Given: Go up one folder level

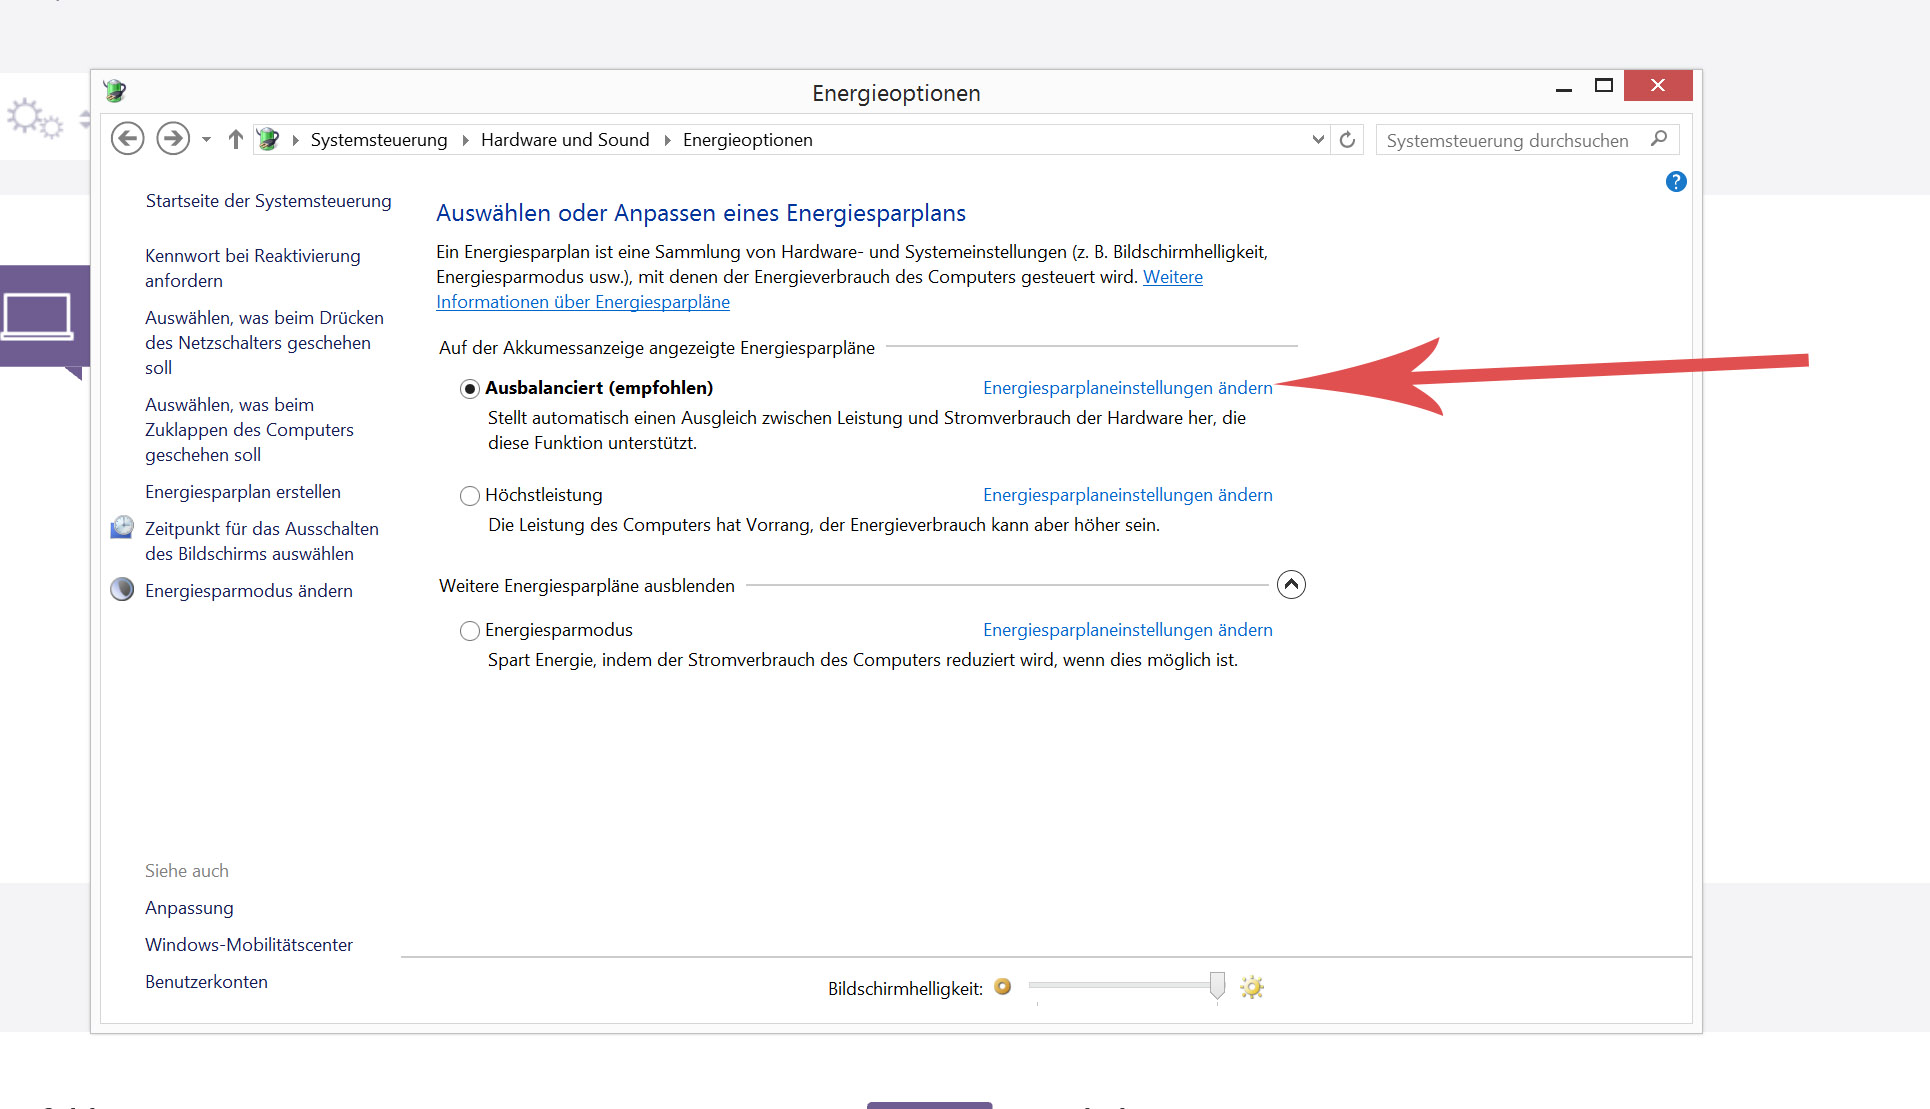Looking at the screenshot, I should [235, 139].
